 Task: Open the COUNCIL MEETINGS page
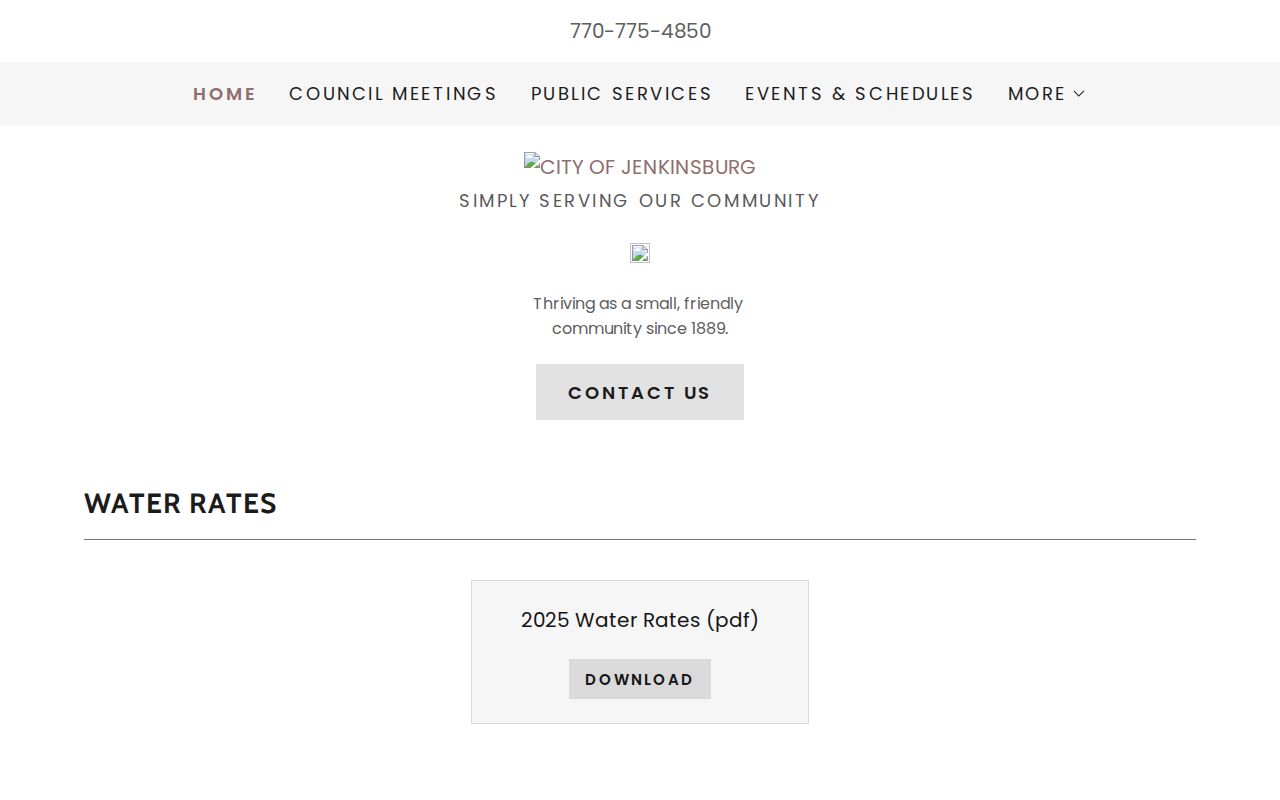tap(393, 94)
